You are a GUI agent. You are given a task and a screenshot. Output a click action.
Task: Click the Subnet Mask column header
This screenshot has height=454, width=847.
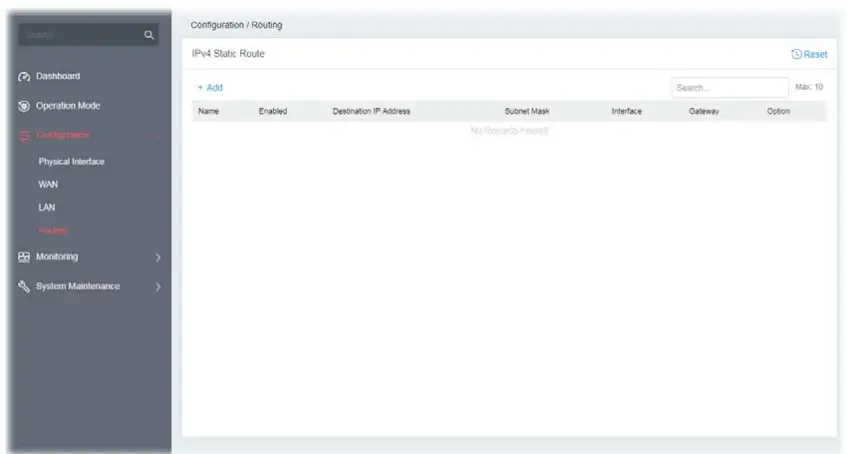527,111
